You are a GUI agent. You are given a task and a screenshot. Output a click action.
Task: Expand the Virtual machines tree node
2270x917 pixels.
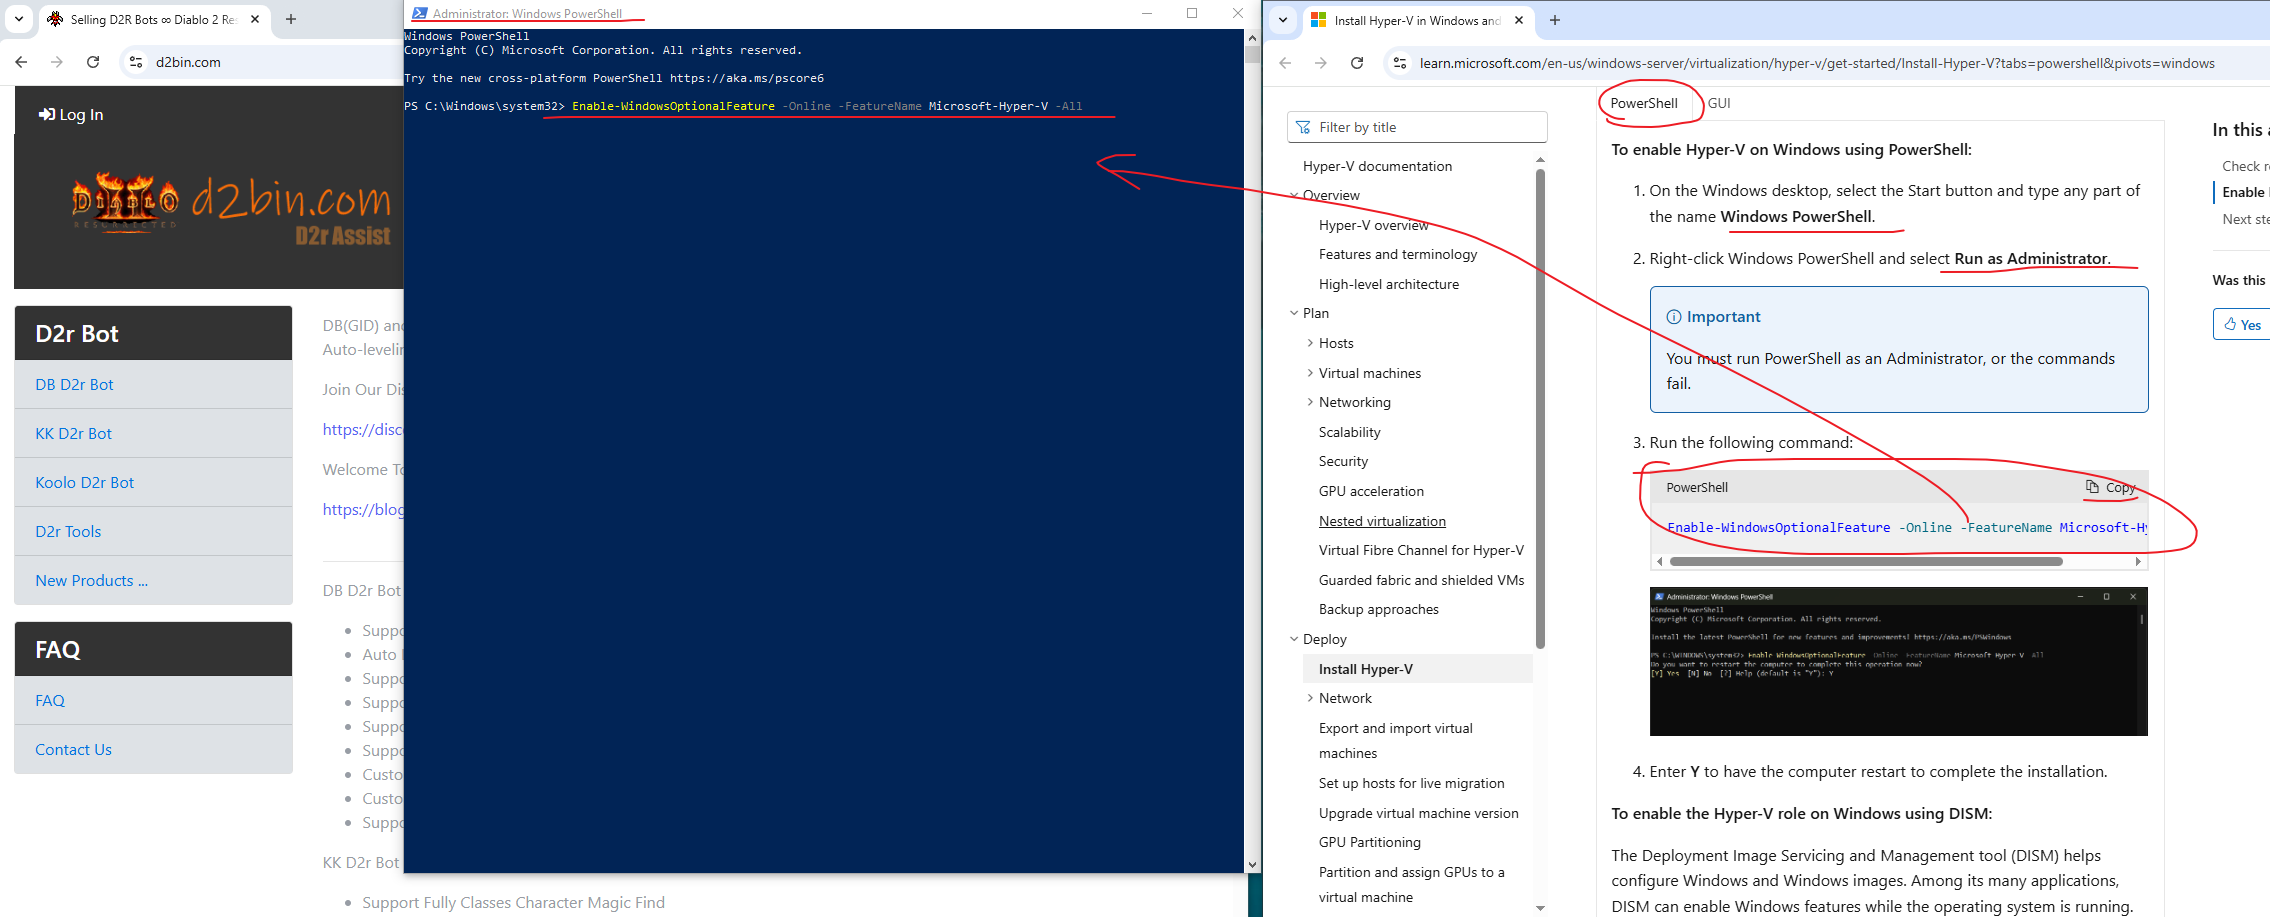tap(1310, 373)
